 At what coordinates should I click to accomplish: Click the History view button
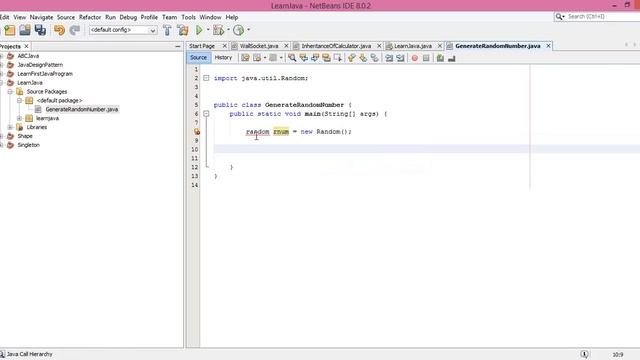pos(223,58)
